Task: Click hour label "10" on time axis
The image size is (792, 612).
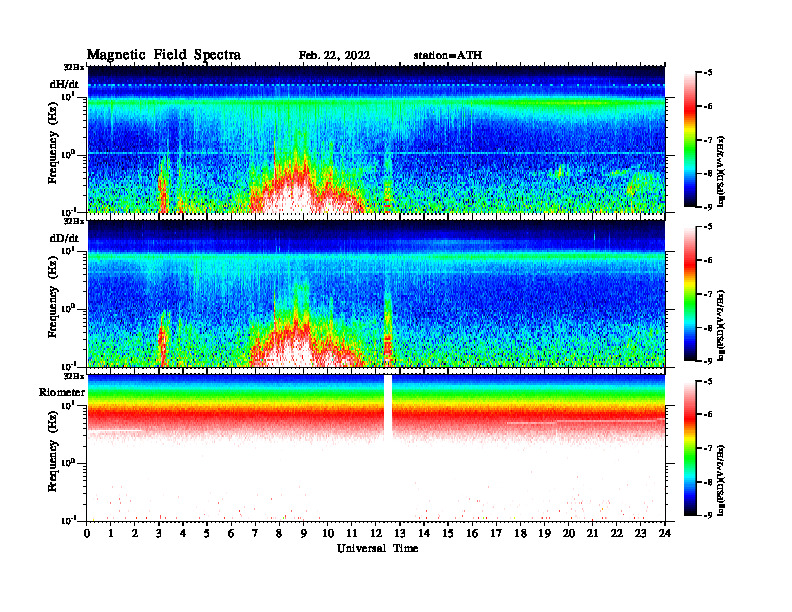Action: [x=328, y=533]
